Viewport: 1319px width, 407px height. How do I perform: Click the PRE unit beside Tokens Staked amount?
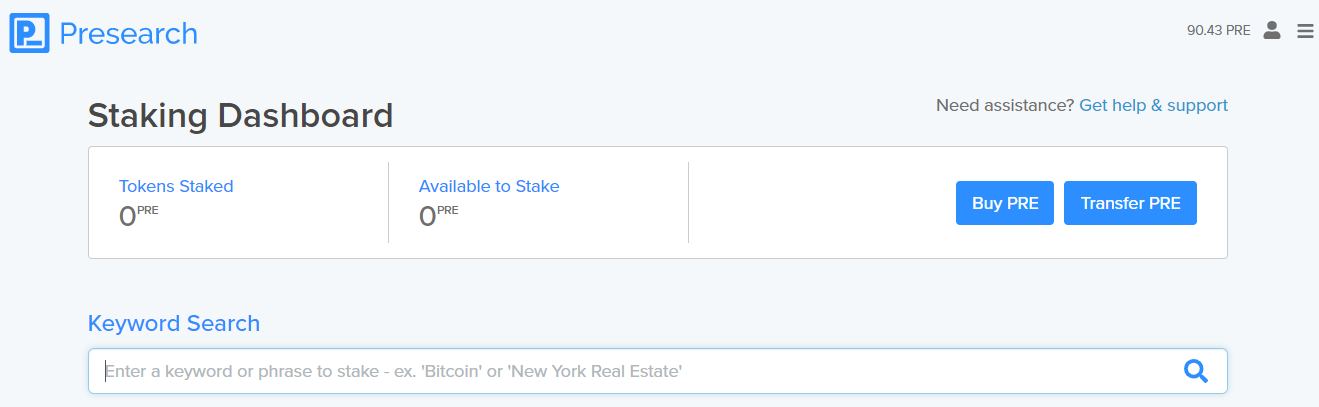[x=148, y=210]
